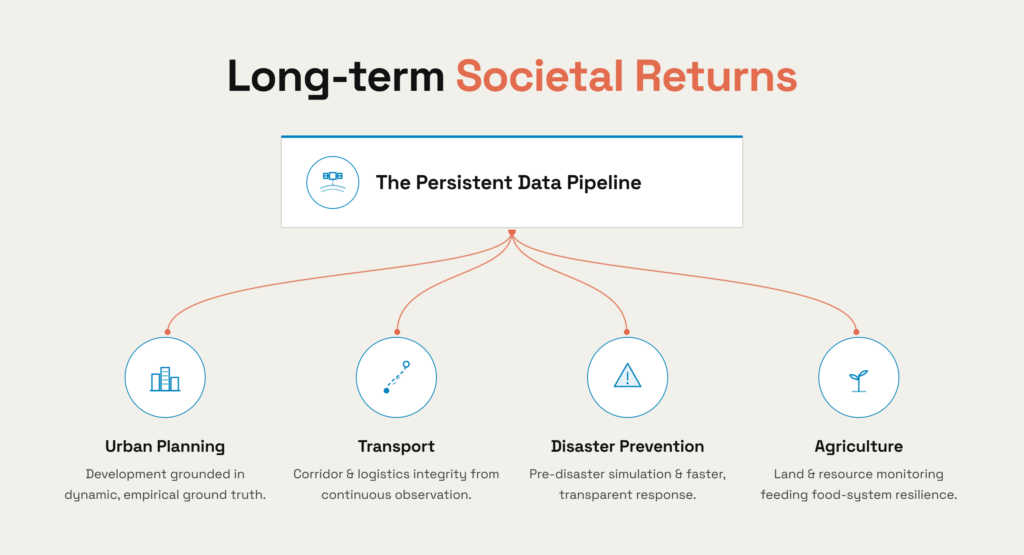This screenshot has width=1024, height=555.
Task: Select the Urban Planning buildings icon
Action: point(165,377)
